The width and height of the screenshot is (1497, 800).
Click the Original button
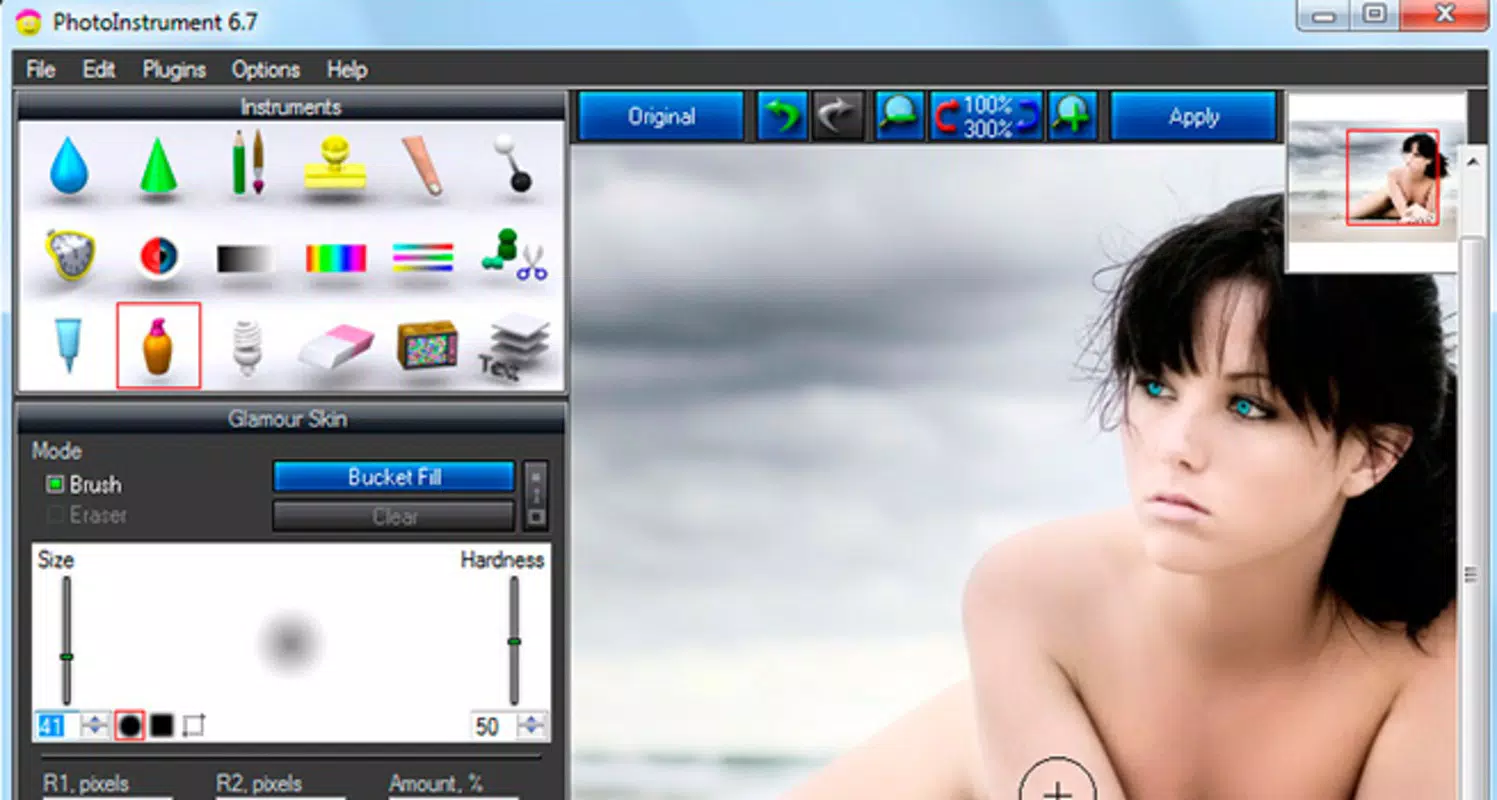[x=661, y=117]
